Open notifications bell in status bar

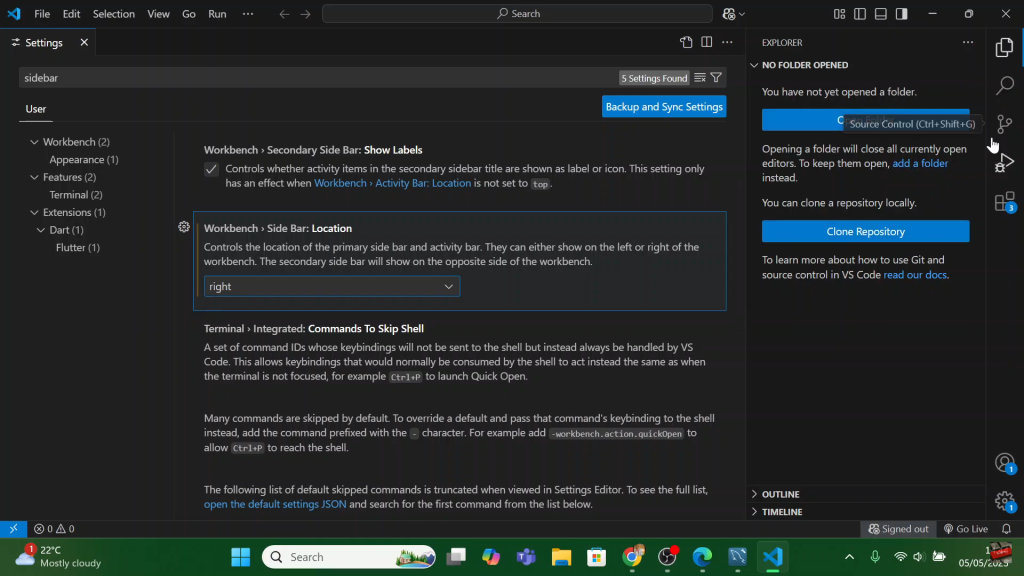click(x=1006, y=529)
